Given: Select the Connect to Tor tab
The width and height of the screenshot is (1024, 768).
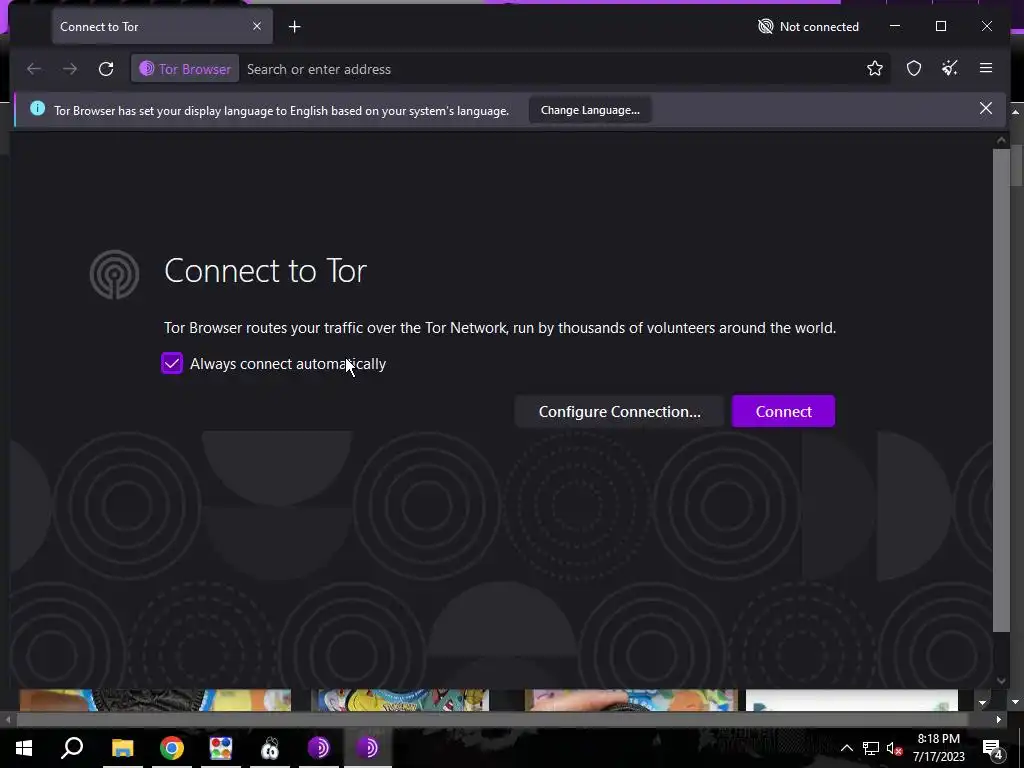Looking at the screenshot, I should pyautogui.click(x=163, y=27).
